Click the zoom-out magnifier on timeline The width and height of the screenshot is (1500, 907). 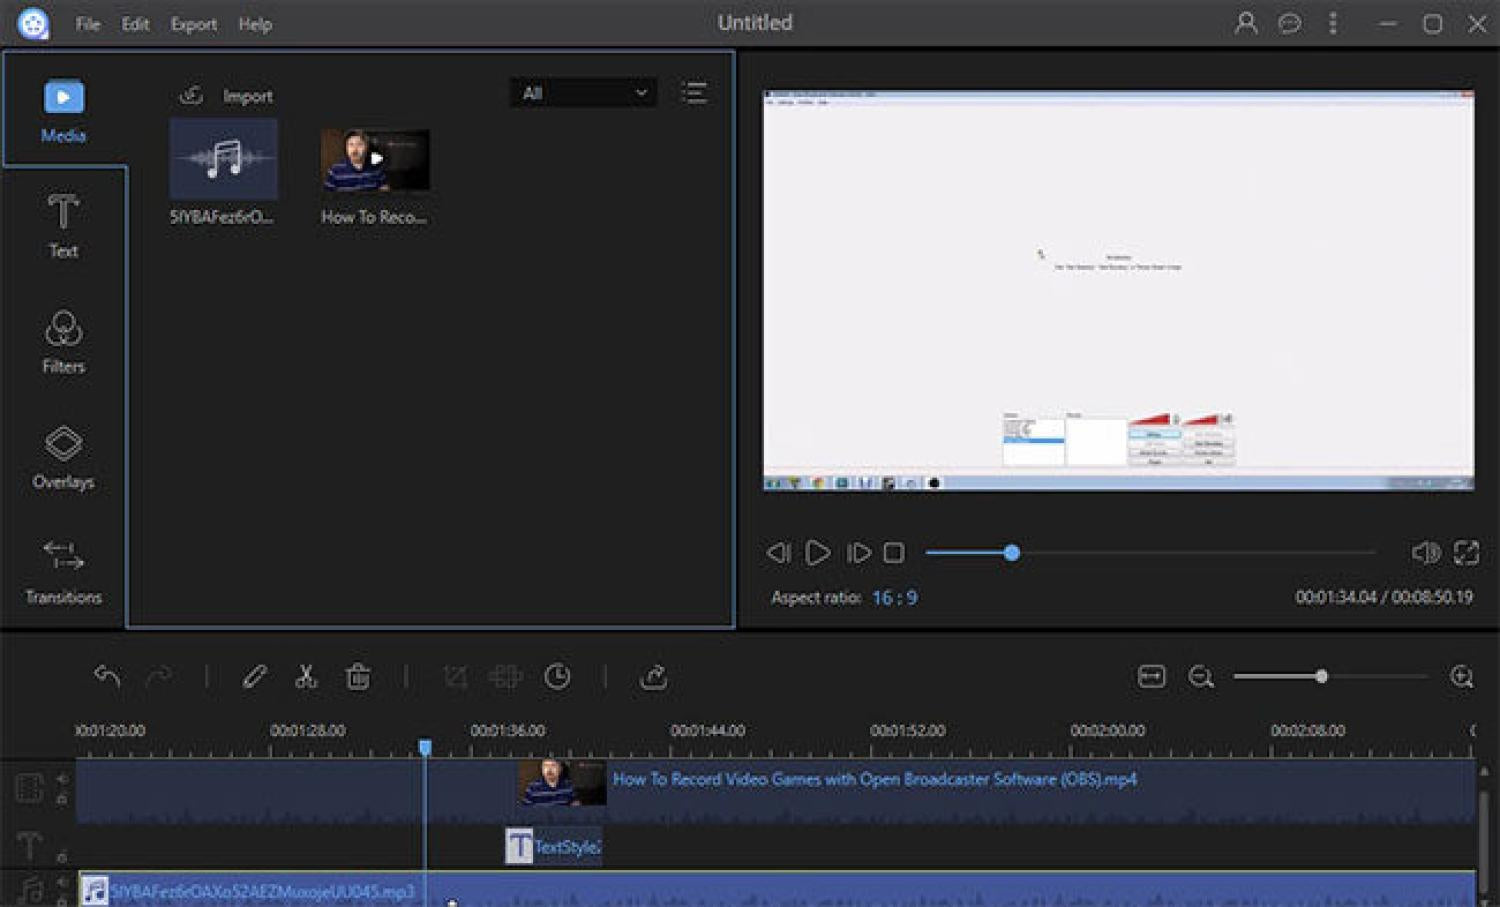(1201, 677)
